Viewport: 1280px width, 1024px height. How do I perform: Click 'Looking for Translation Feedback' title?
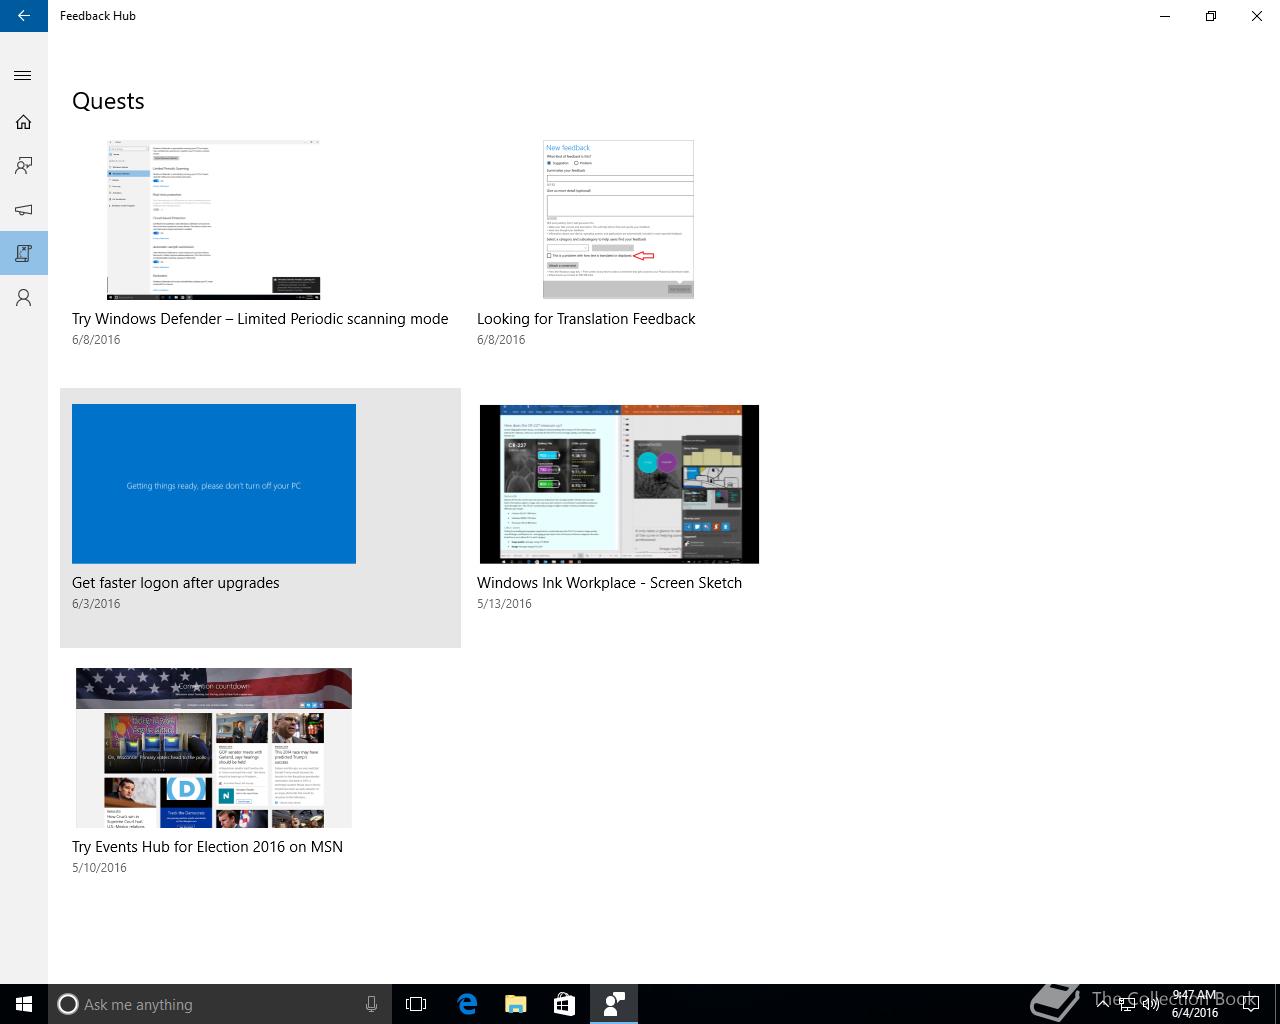(x=586, y=319)
